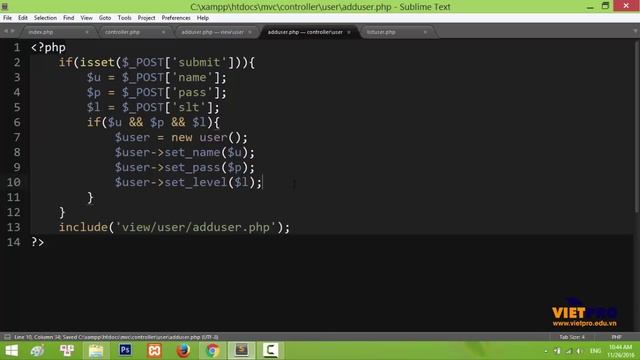Open Firefox from the taskbar

(183, 350)
